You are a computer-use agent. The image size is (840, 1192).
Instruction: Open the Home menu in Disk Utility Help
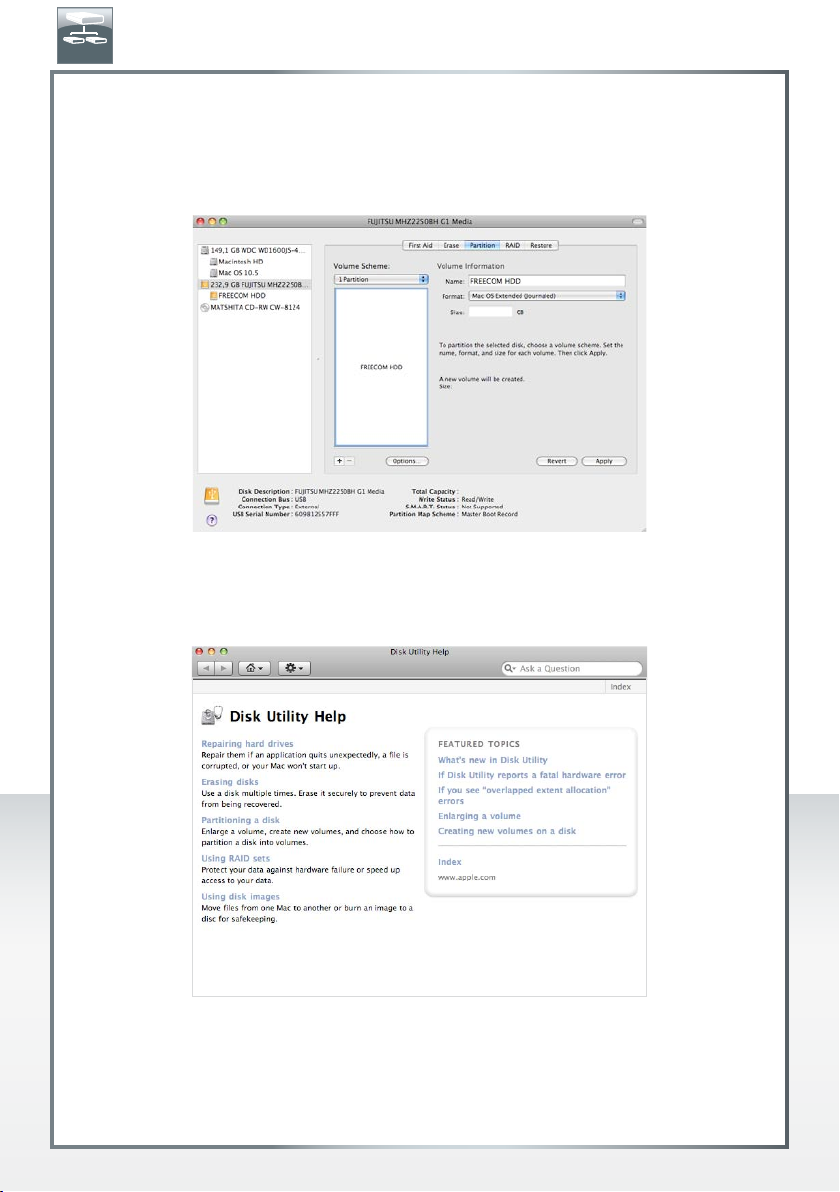click(254, 668)
